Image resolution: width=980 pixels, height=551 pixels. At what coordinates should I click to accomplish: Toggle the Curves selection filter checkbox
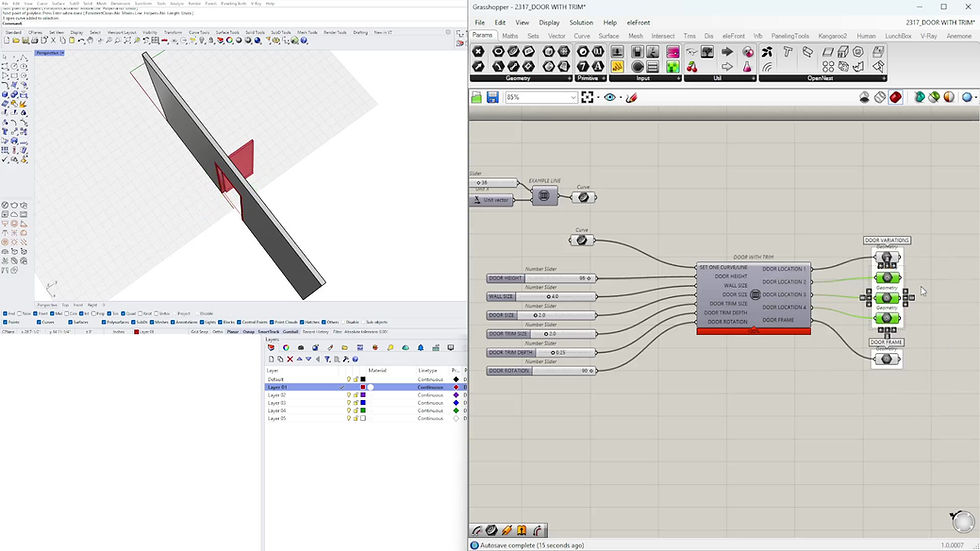pyautogui.click(x=39, y=322)
